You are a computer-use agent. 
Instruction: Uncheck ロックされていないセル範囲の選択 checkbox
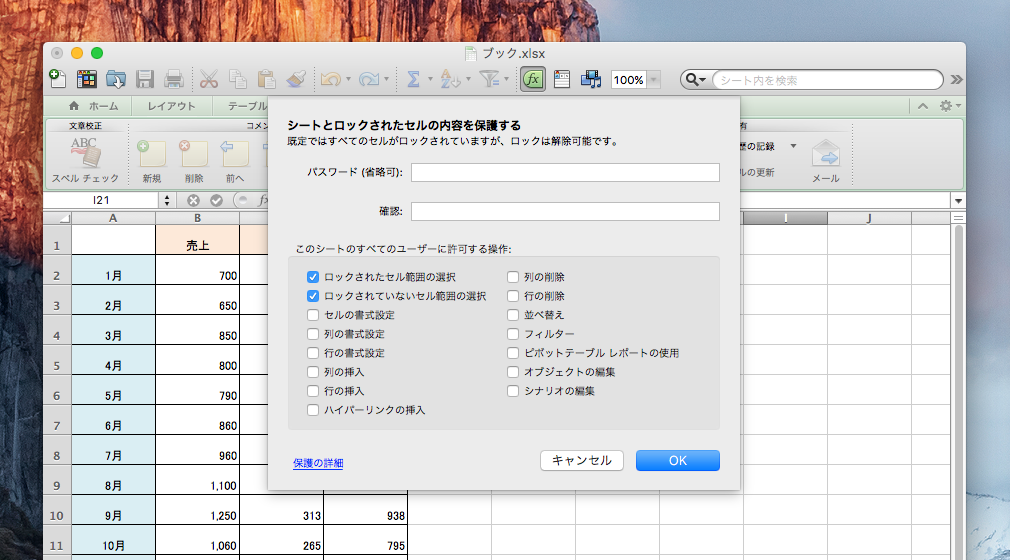click(x=313, y=296)
